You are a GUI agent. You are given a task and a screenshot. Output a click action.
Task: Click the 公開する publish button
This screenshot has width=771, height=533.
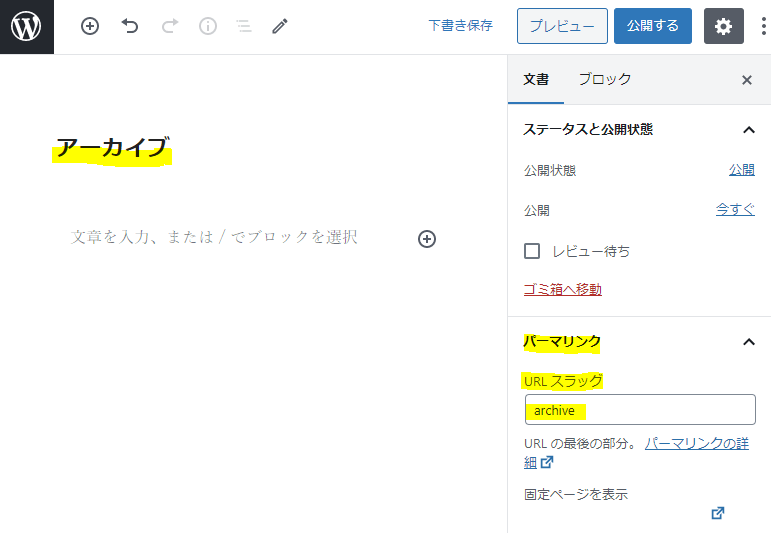click(652, 26)
